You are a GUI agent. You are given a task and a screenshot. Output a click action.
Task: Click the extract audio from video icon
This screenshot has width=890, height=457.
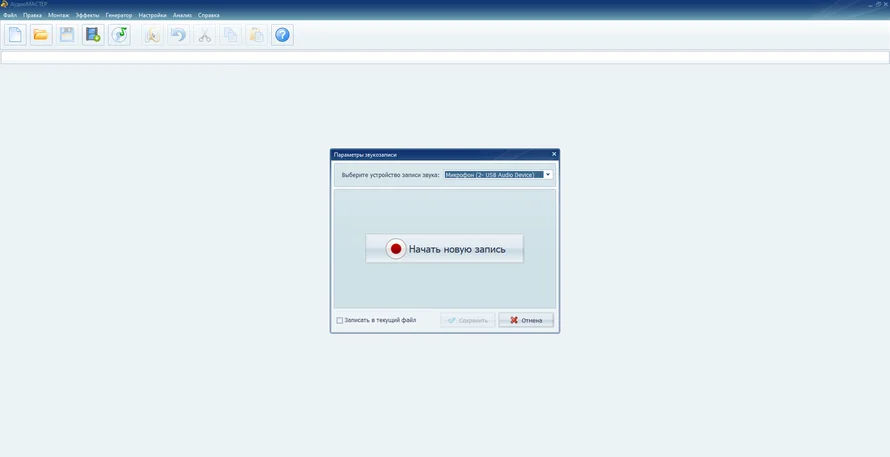[93, 35]
